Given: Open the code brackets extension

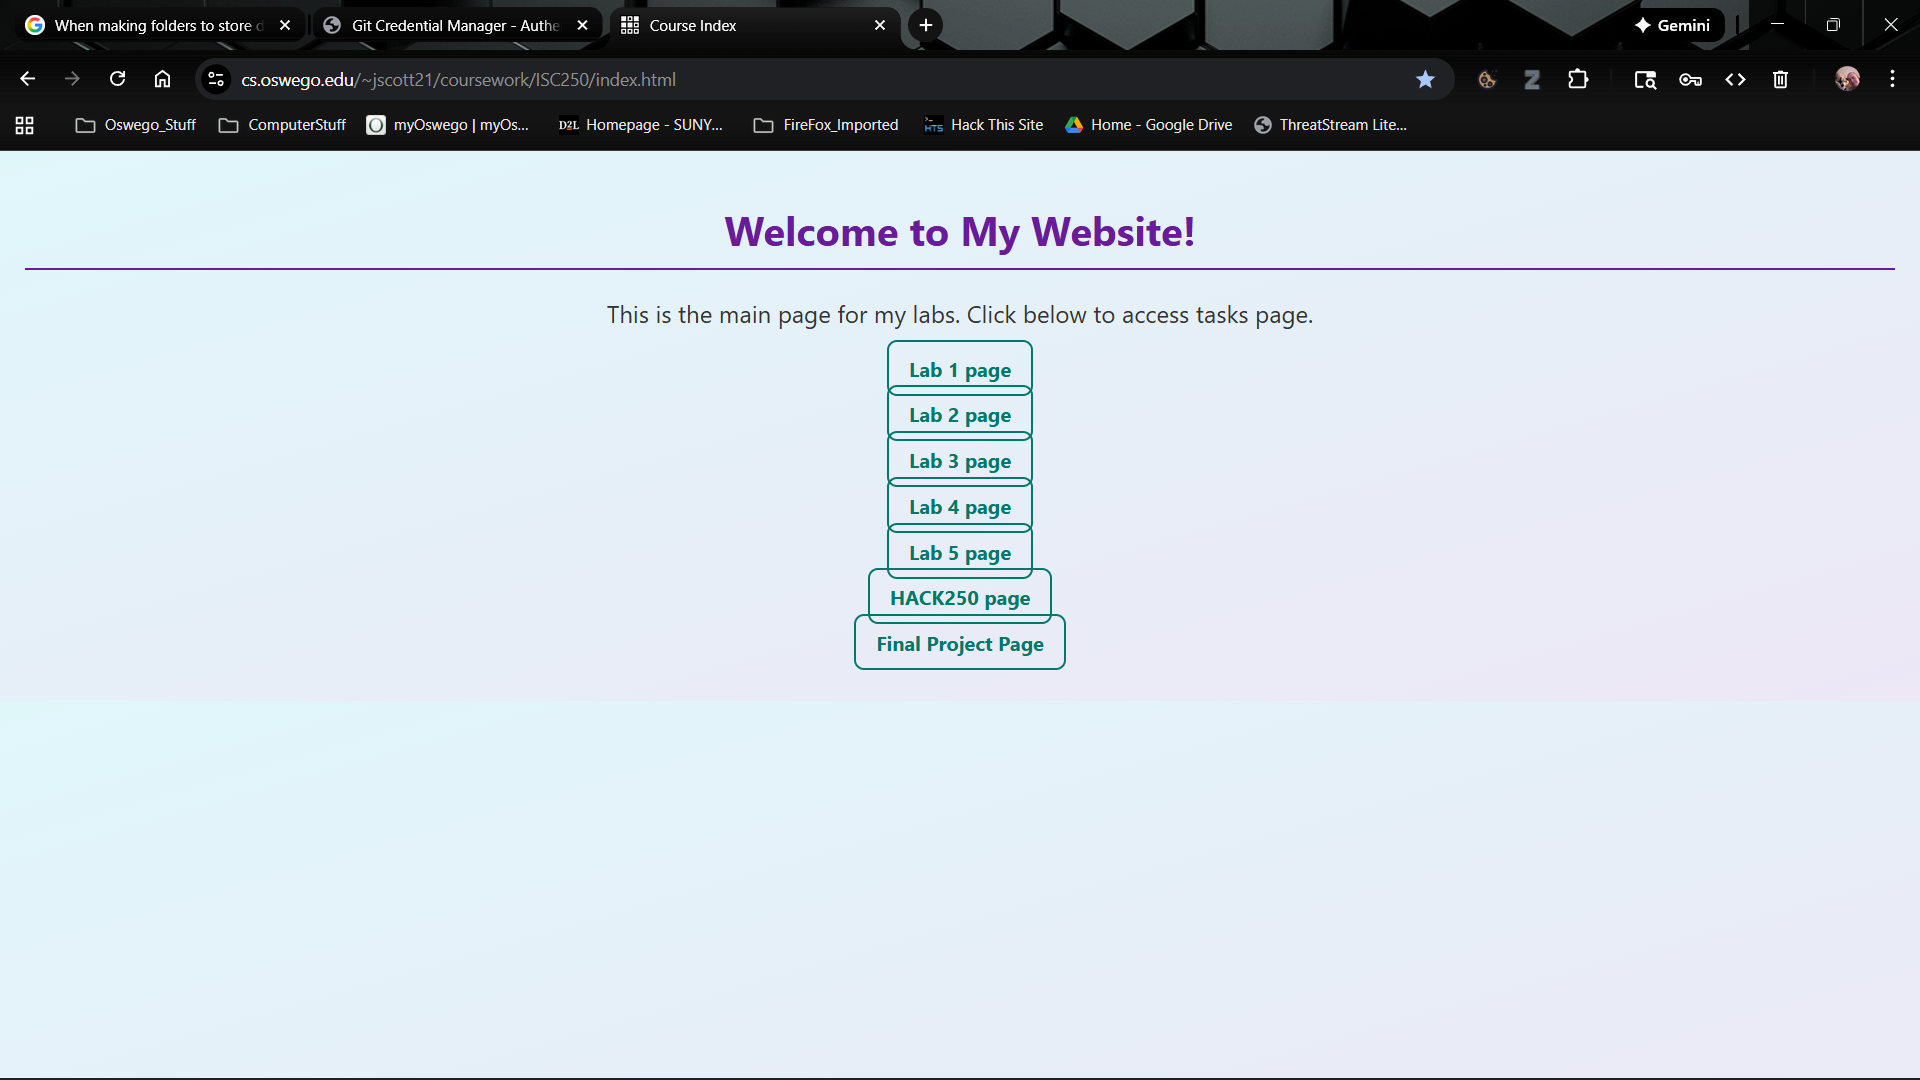Looking at the screenshot, I should tap(1736, 79).
